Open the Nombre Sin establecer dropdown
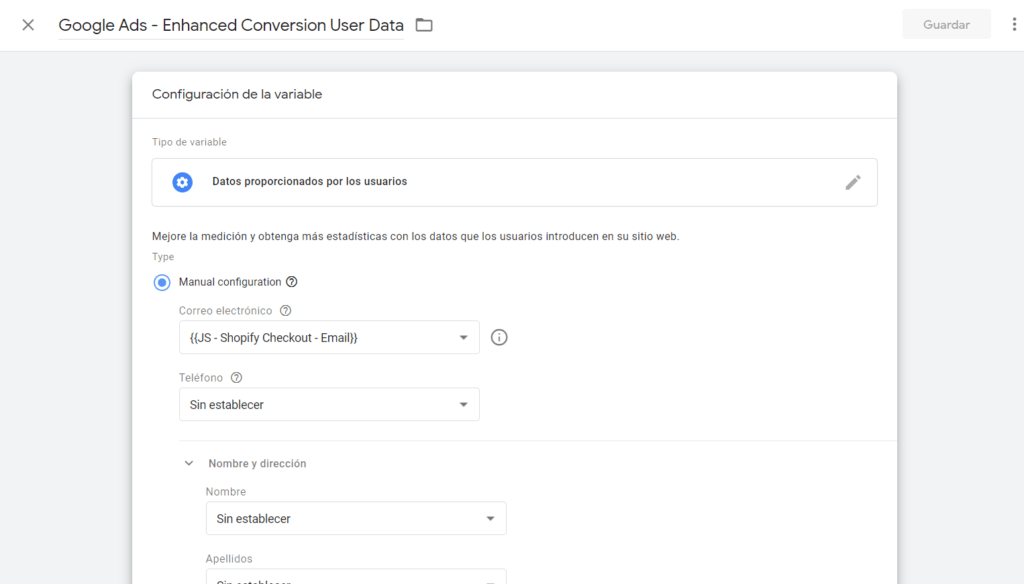1024x584 pixels. point(356,518)
